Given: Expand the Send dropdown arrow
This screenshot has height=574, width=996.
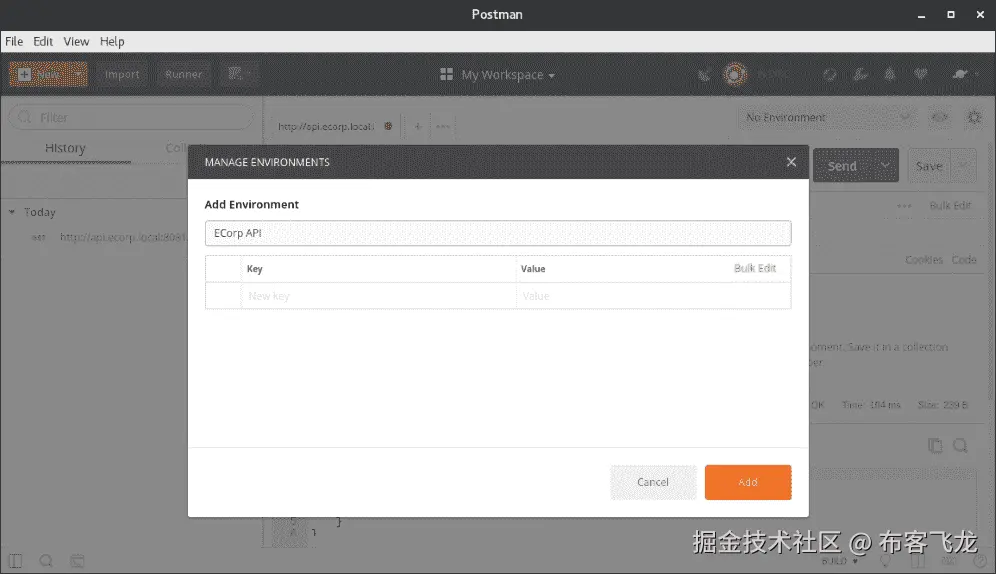Looking at the screenshot, I should [x=885, y=166].
